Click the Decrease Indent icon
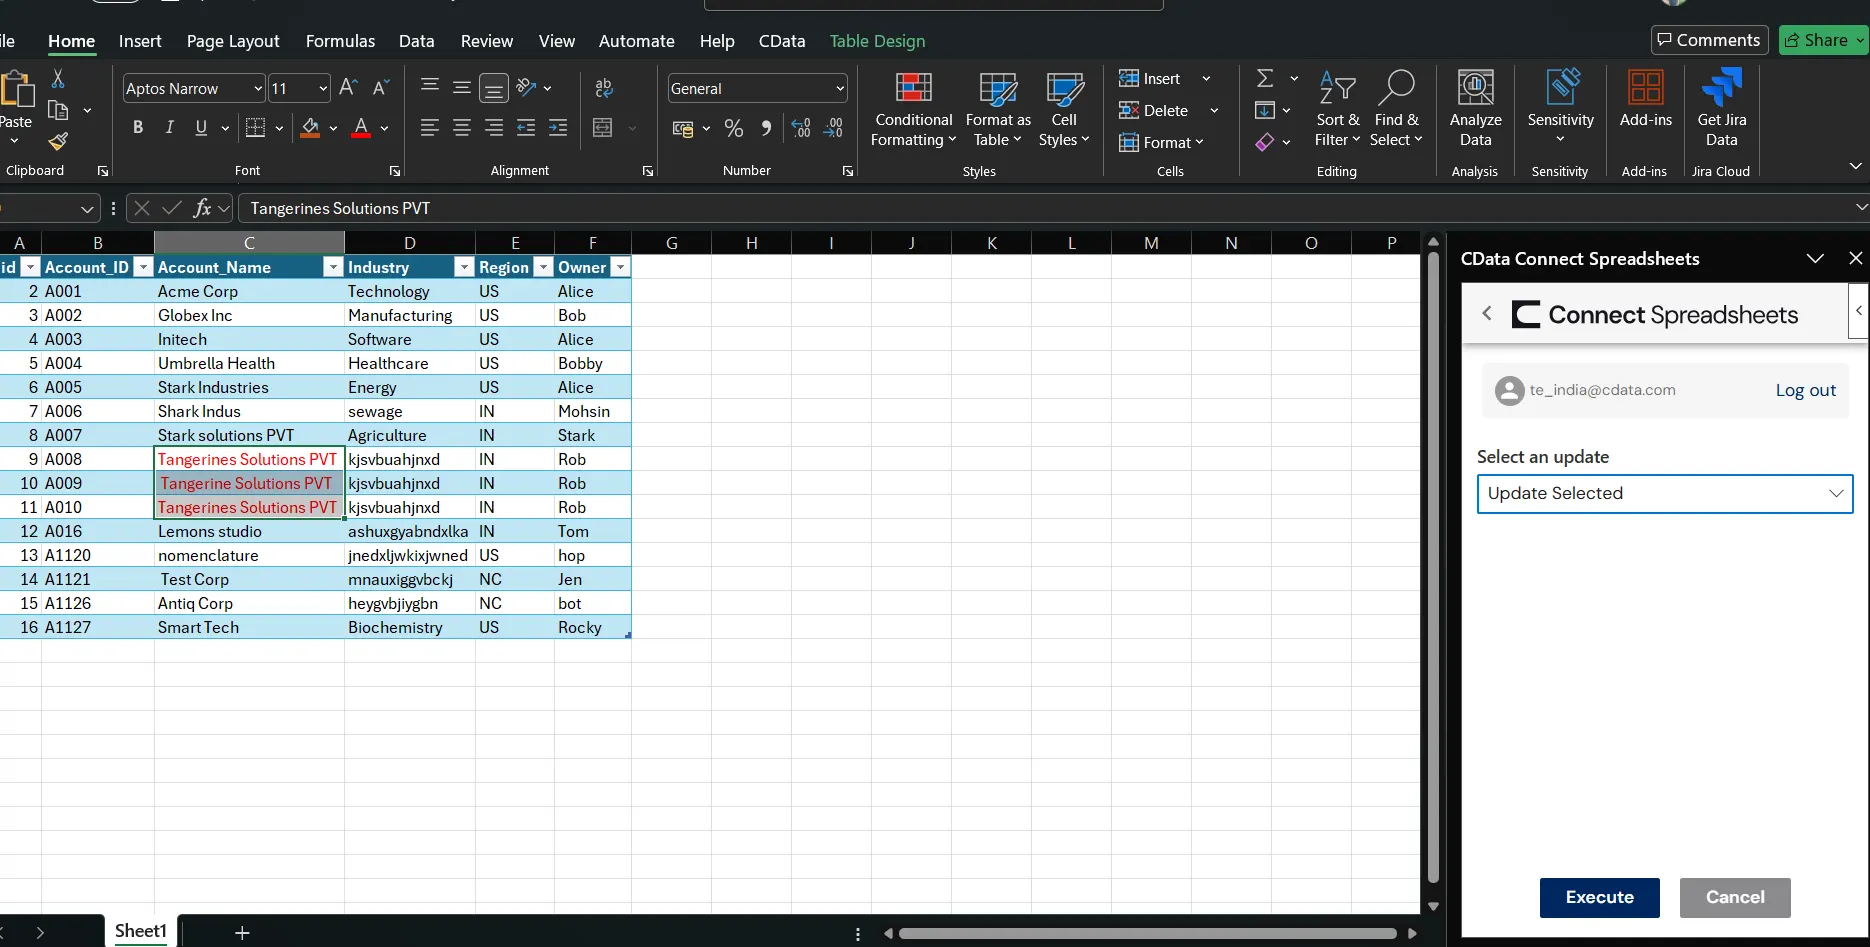 (x=526, y=128)
